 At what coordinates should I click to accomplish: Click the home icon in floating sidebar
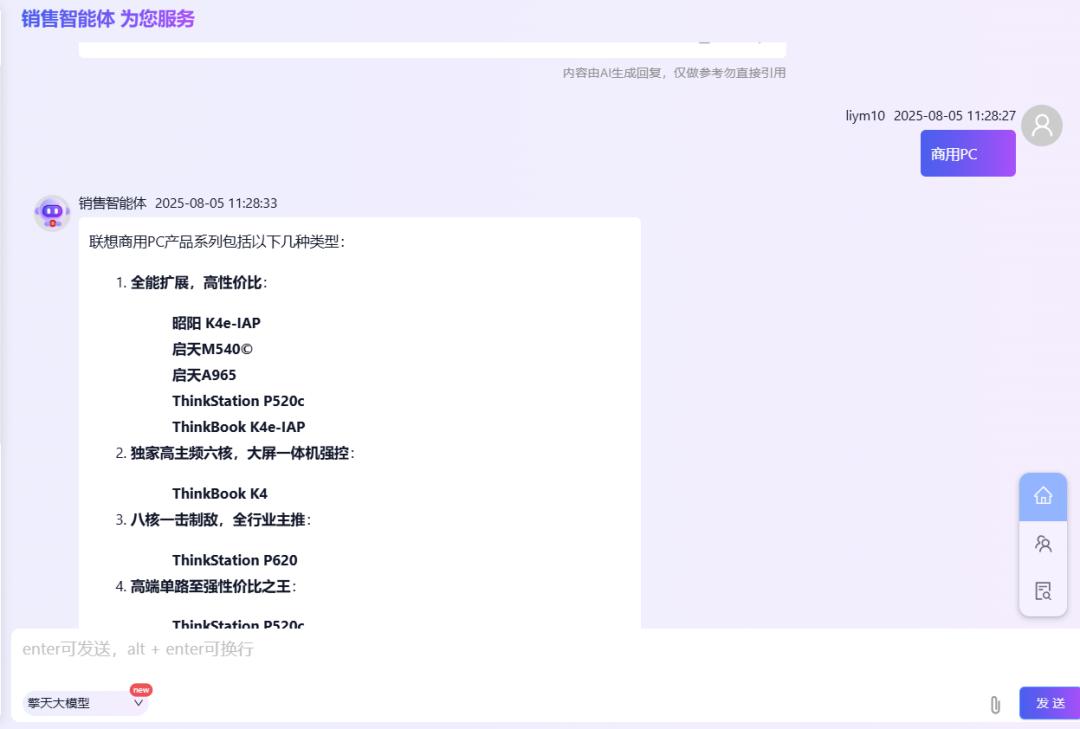(1043, 495)
